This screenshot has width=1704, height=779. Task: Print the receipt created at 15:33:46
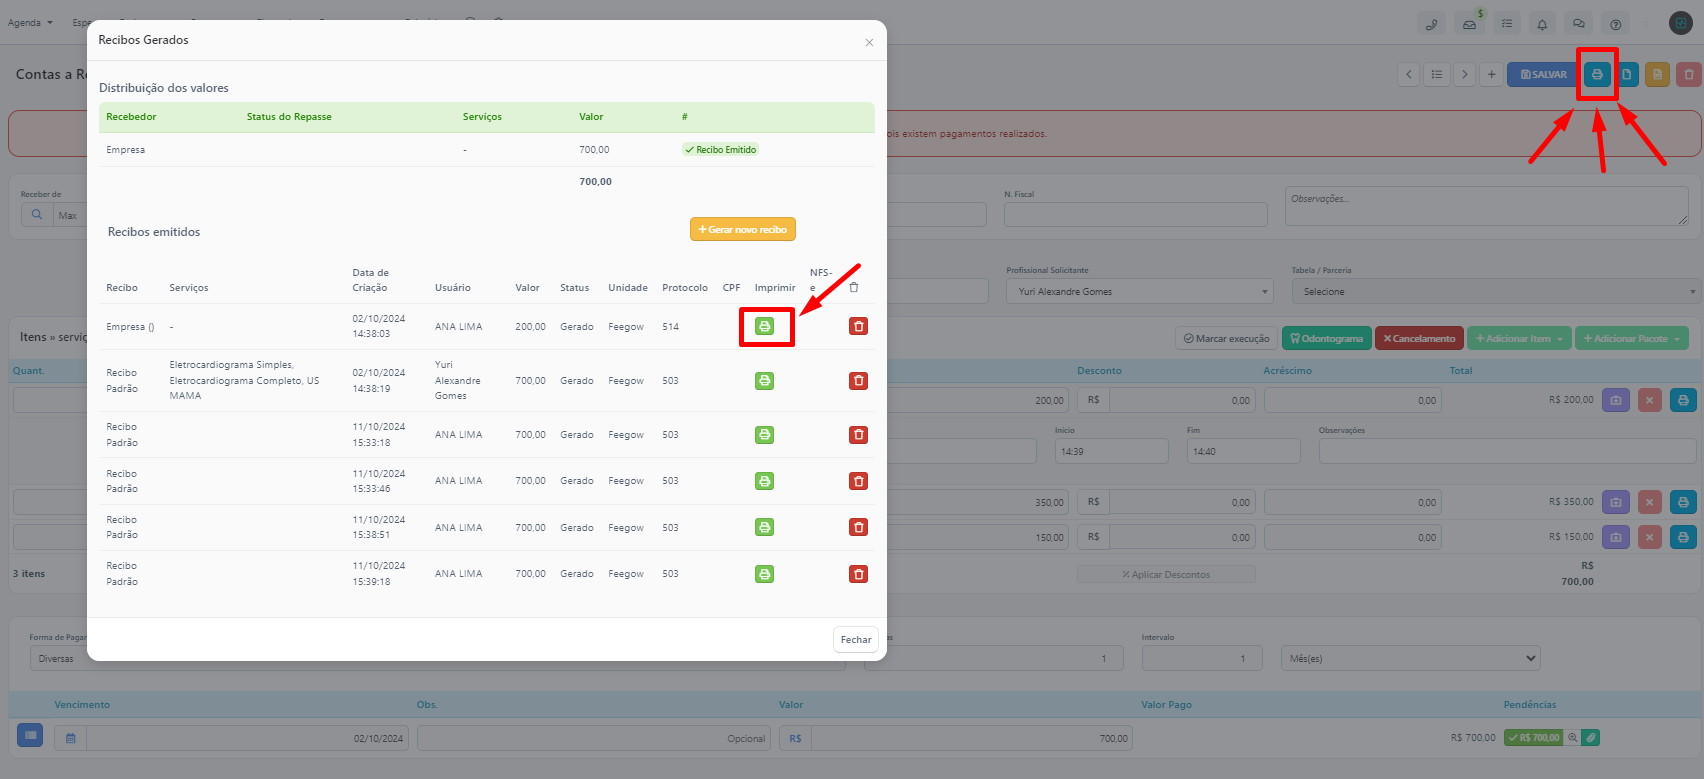coord(764,481)
